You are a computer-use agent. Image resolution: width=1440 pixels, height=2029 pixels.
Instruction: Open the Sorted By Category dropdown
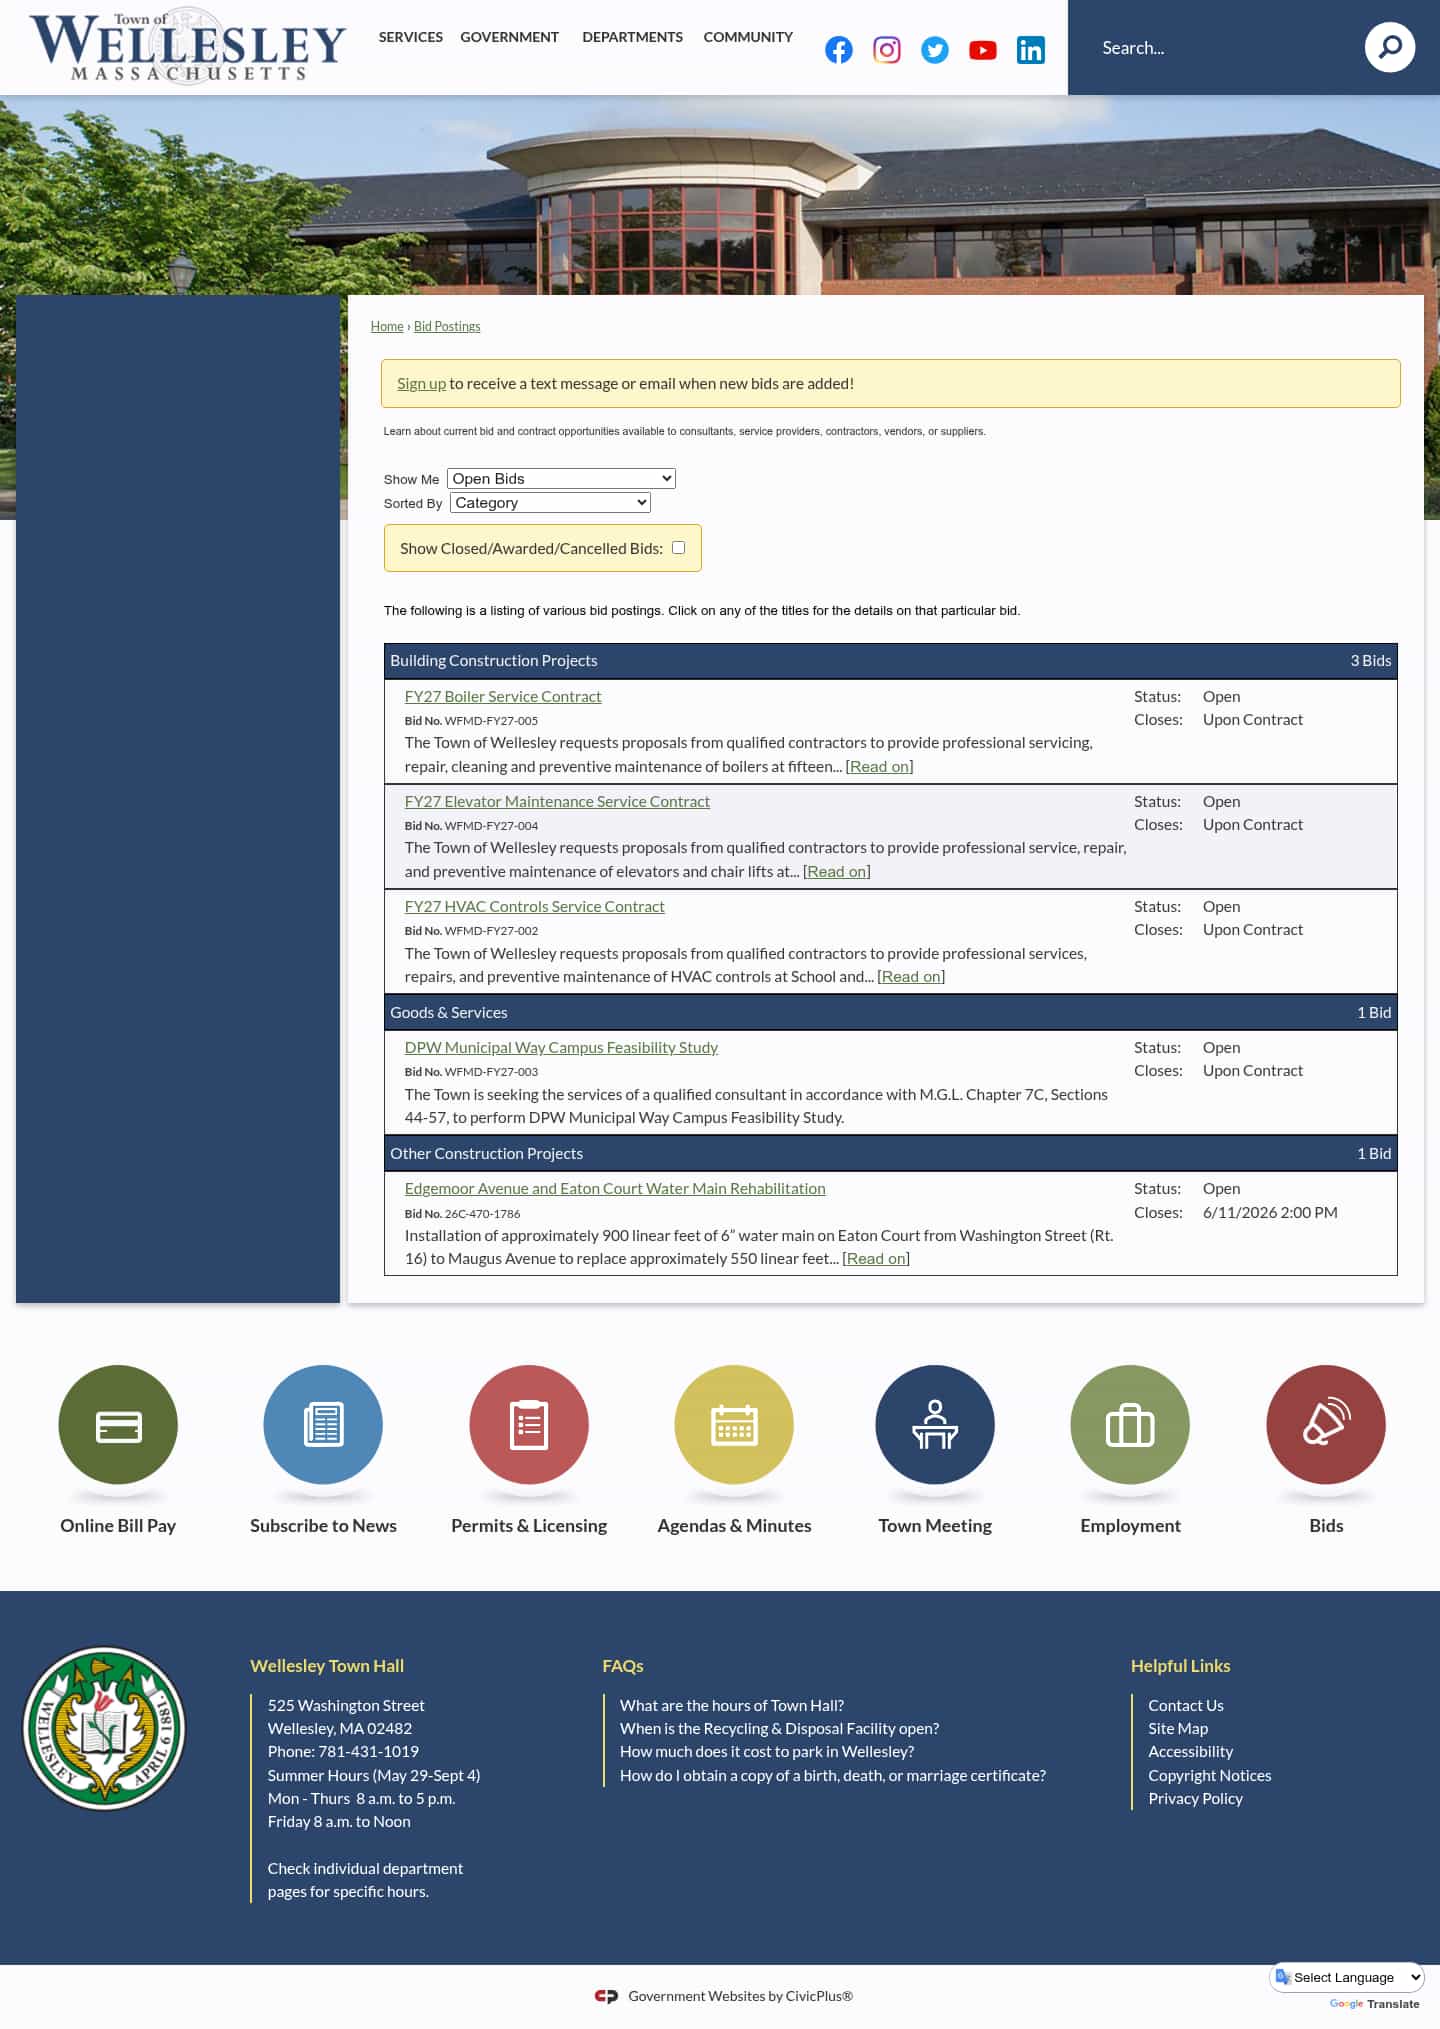550,502
